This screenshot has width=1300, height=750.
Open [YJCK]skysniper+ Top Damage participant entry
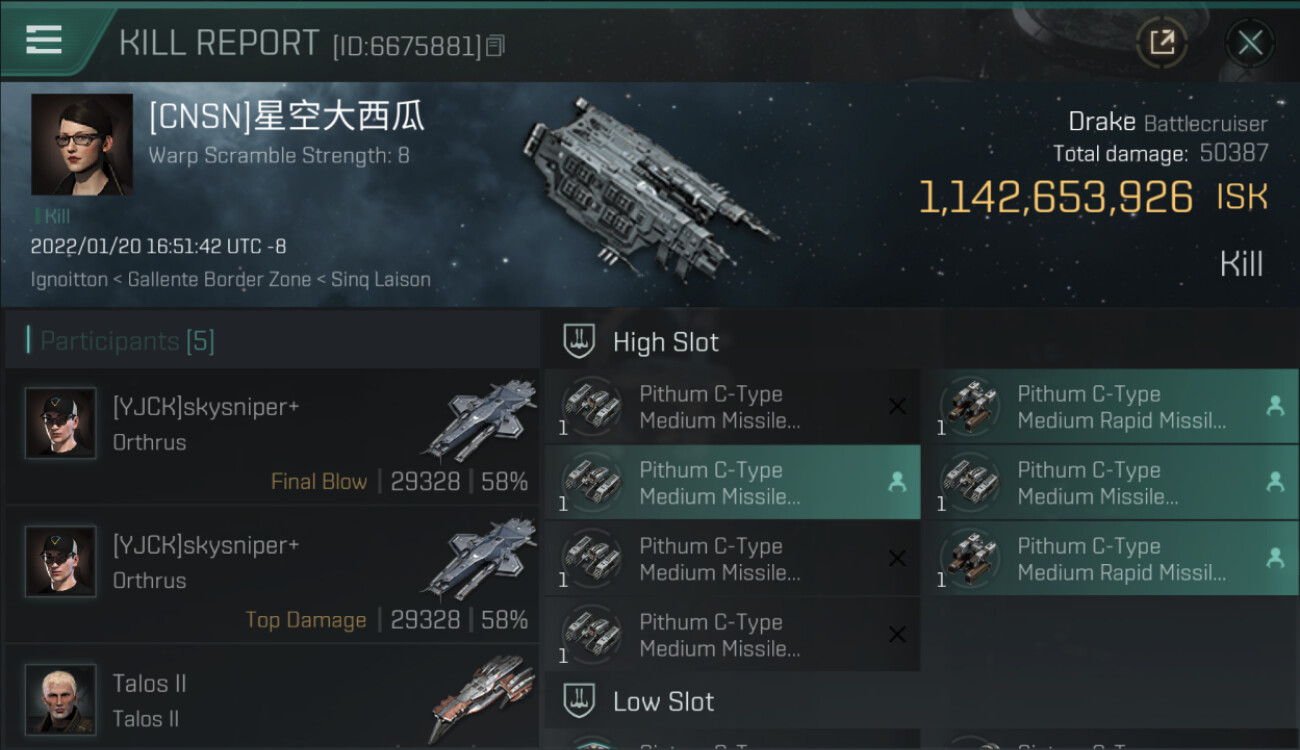tap(272, 576)
